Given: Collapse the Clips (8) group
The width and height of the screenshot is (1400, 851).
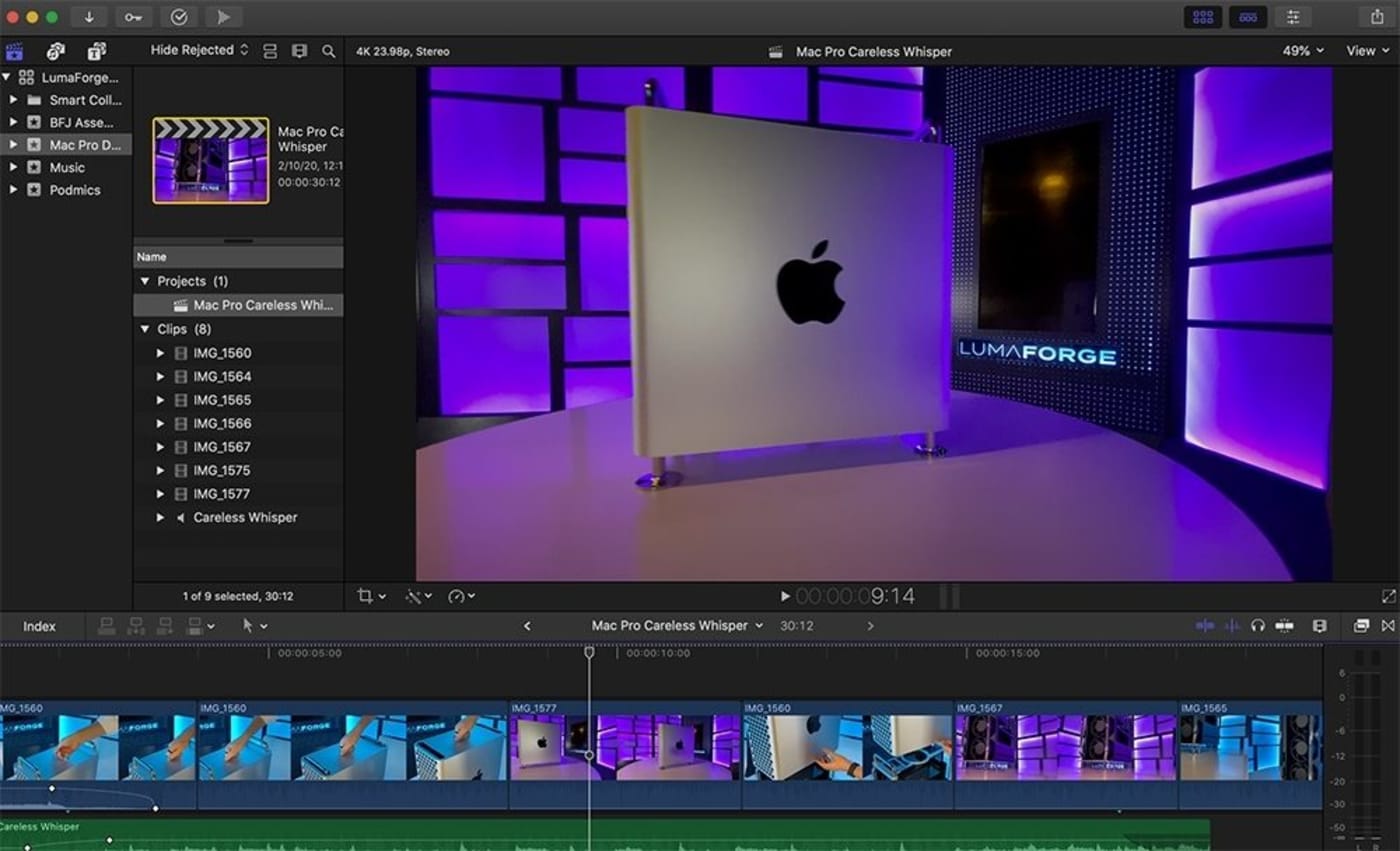Looking at the screenshot, I should pyautogui.click(x=145, y=329).
